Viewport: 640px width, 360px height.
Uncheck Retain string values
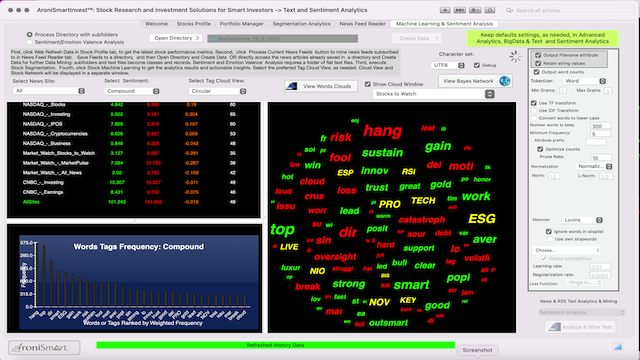tap(538, 63)
